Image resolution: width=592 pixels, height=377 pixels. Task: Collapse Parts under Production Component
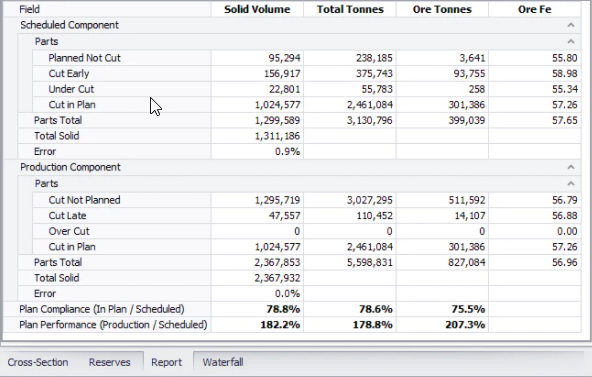coord(570,184)
